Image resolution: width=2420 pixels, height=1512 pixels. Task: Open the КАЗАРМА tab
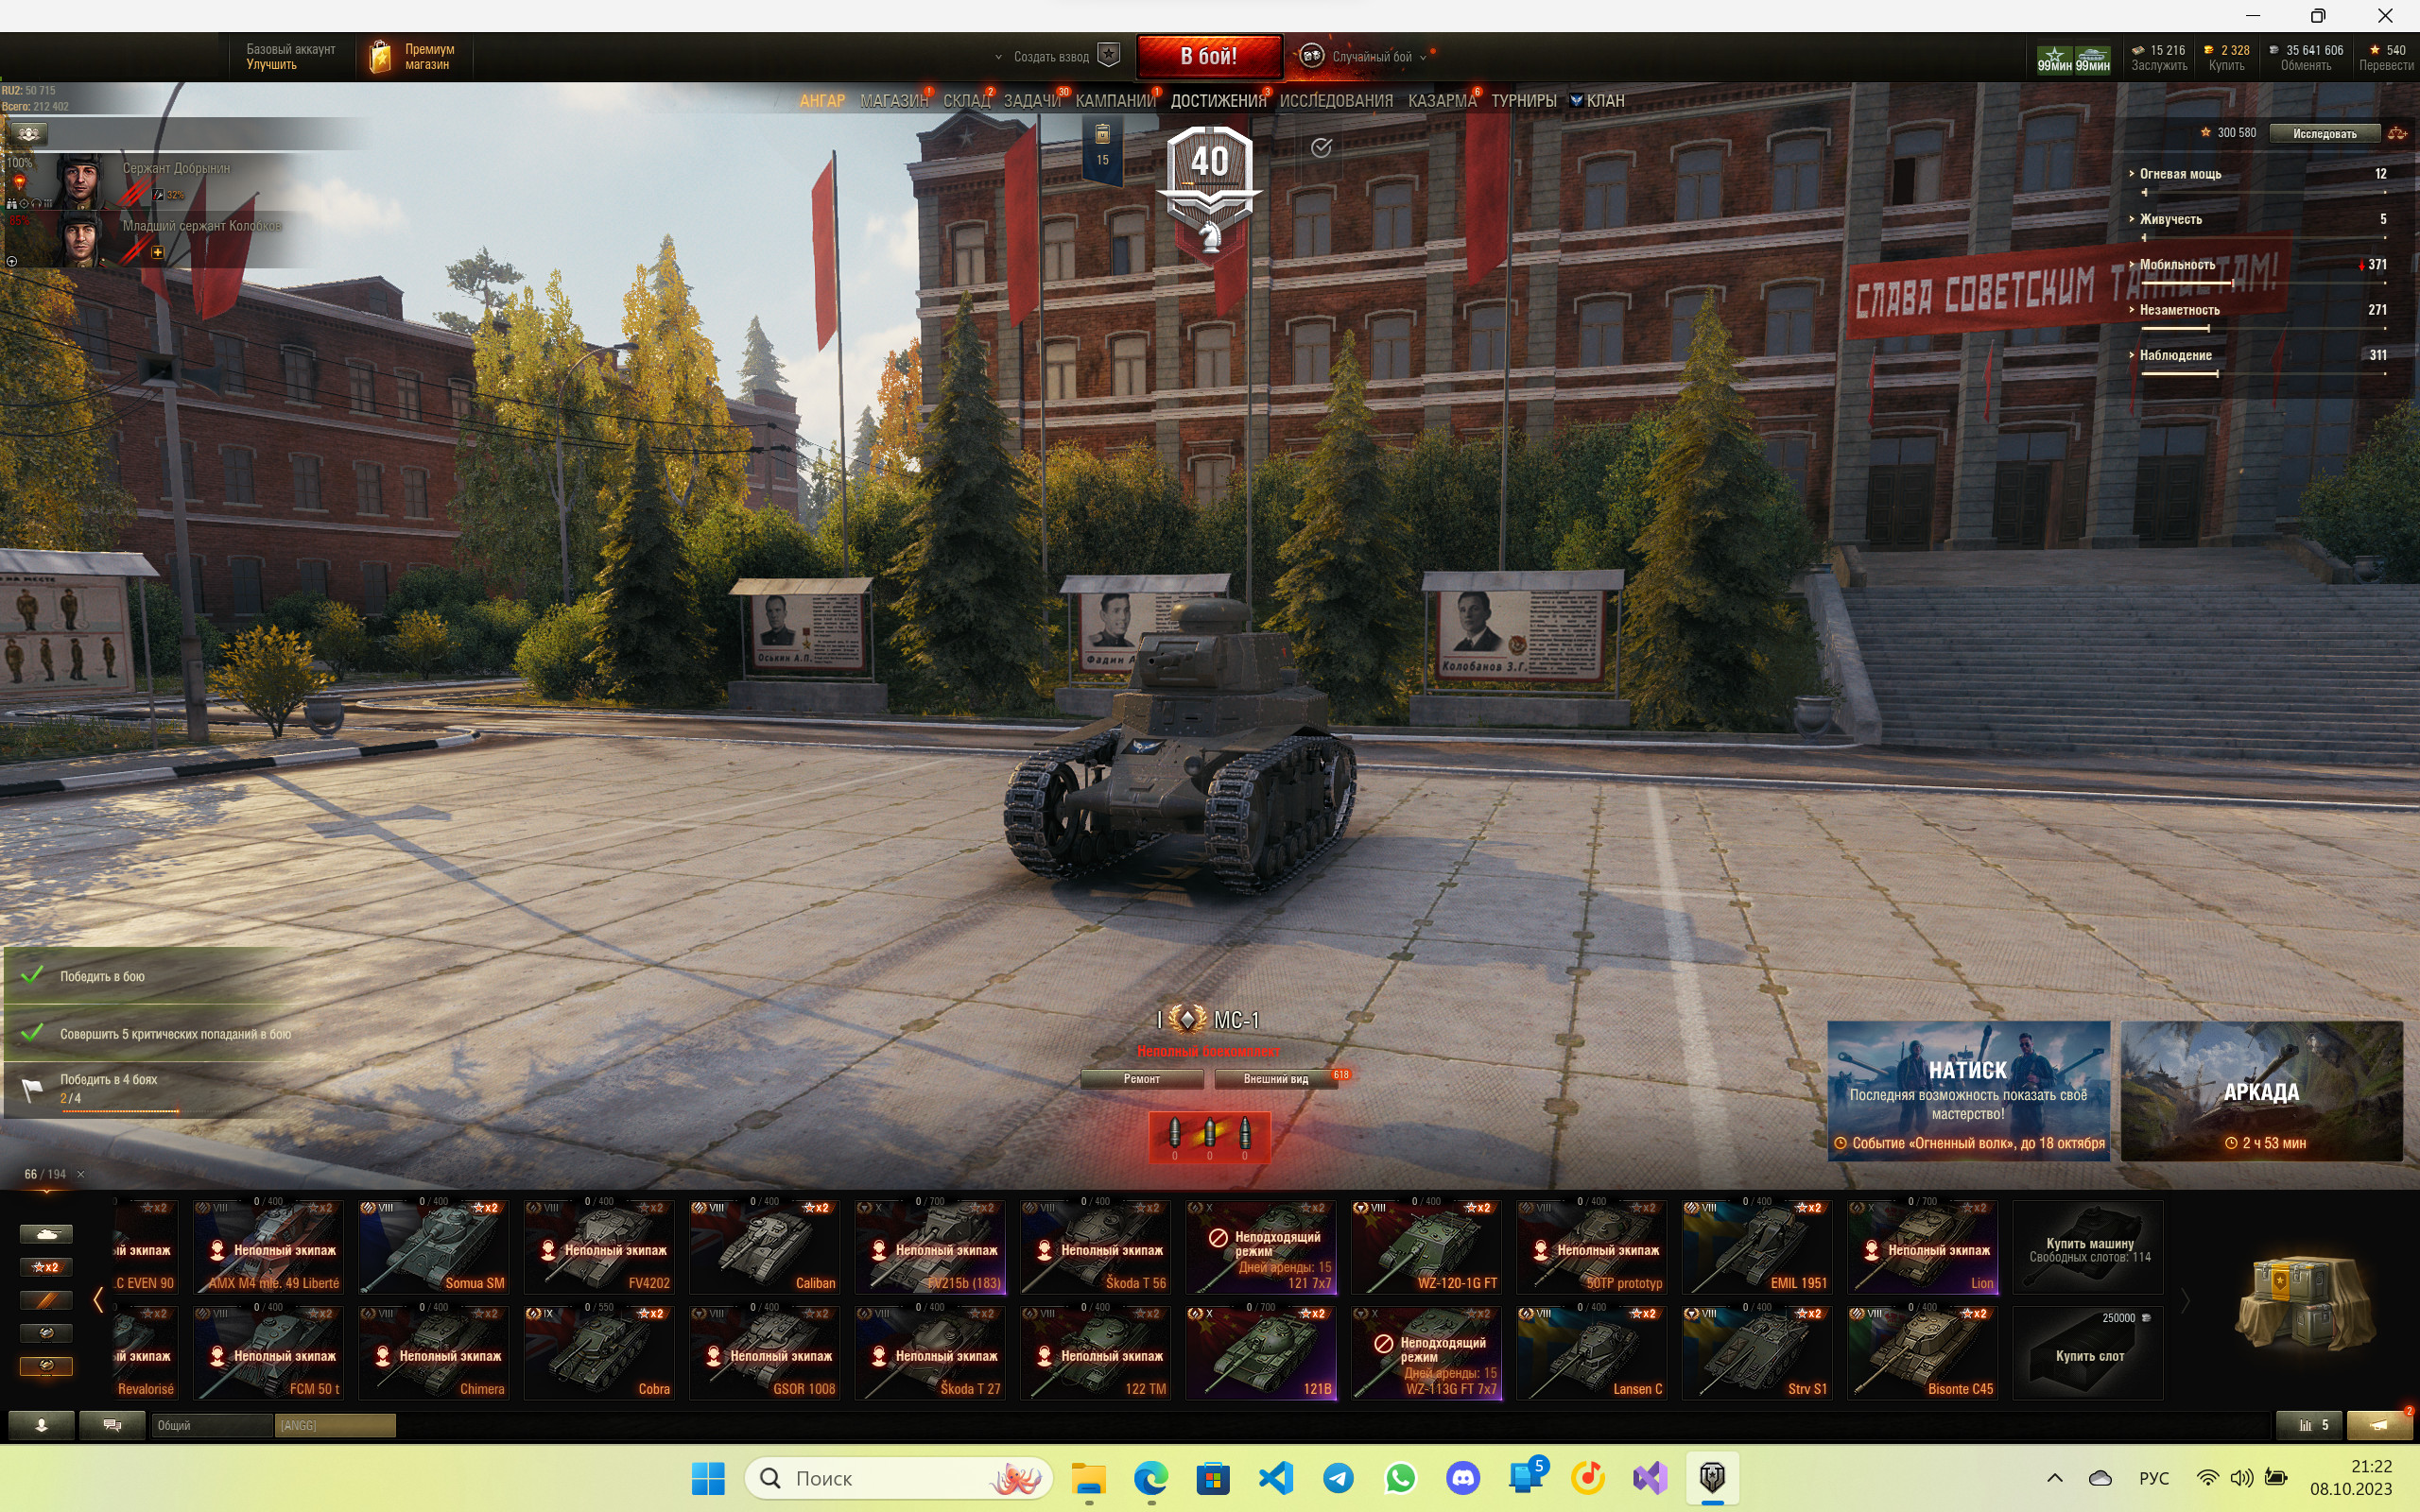click(1442, 101)
